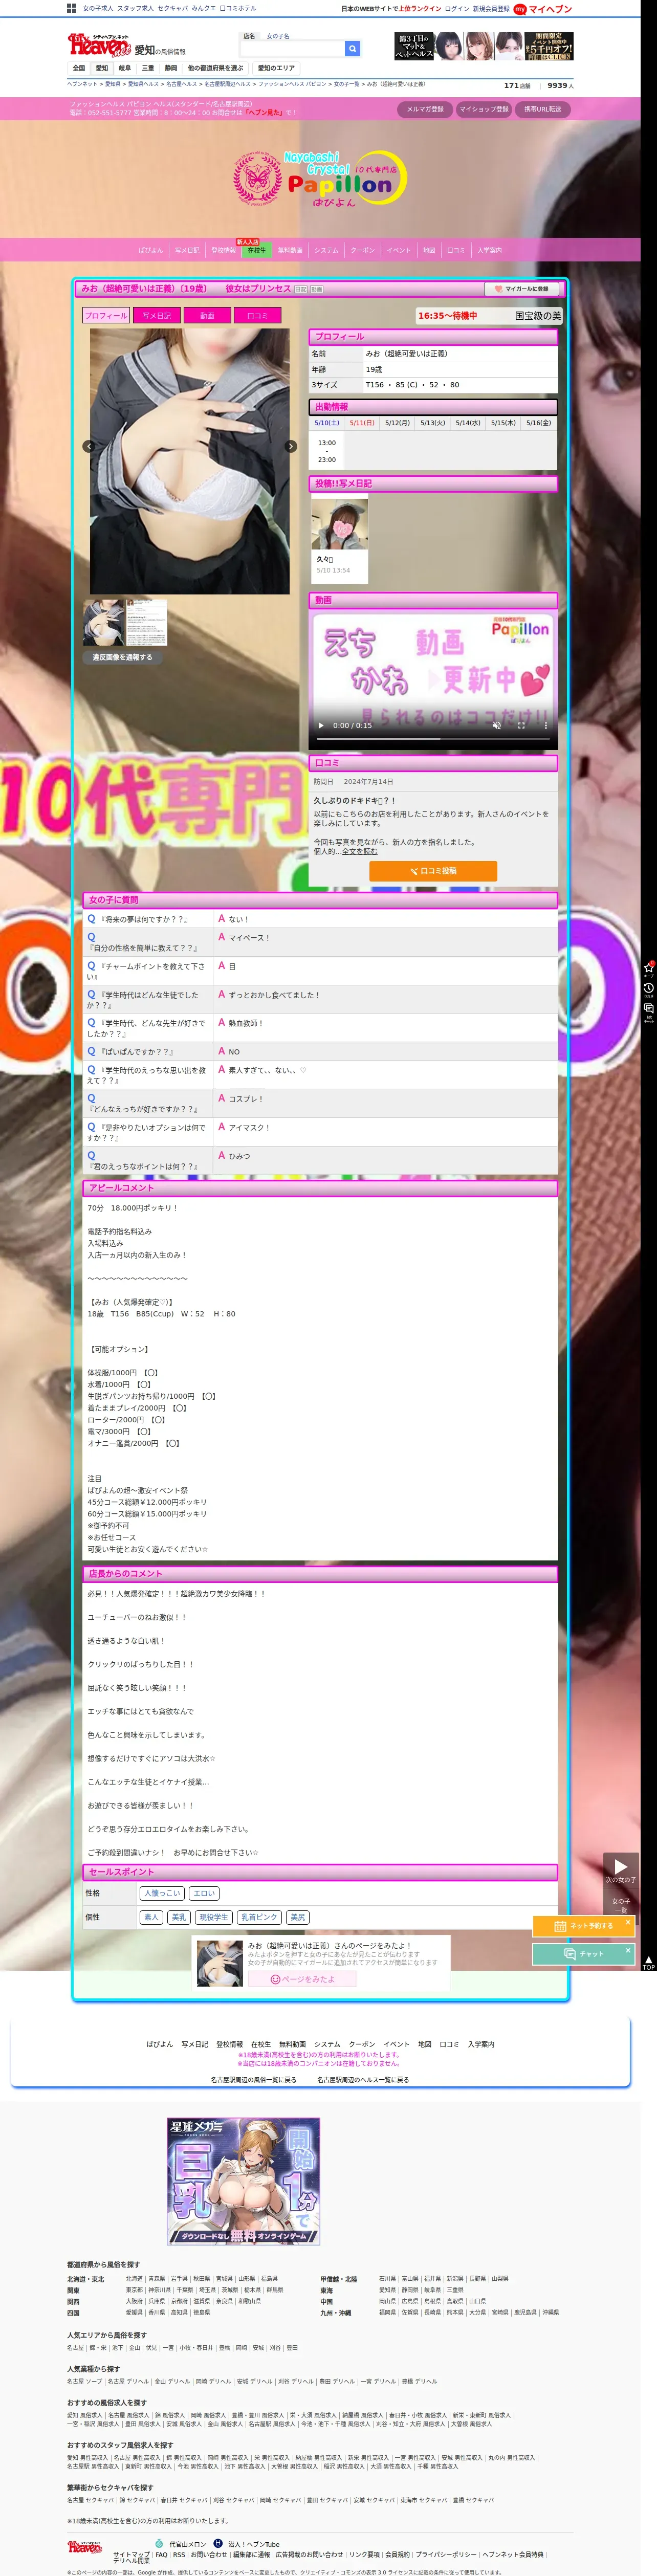Select the 5/11(日) schedule date
657x2576 pixels.
(362, 422)
